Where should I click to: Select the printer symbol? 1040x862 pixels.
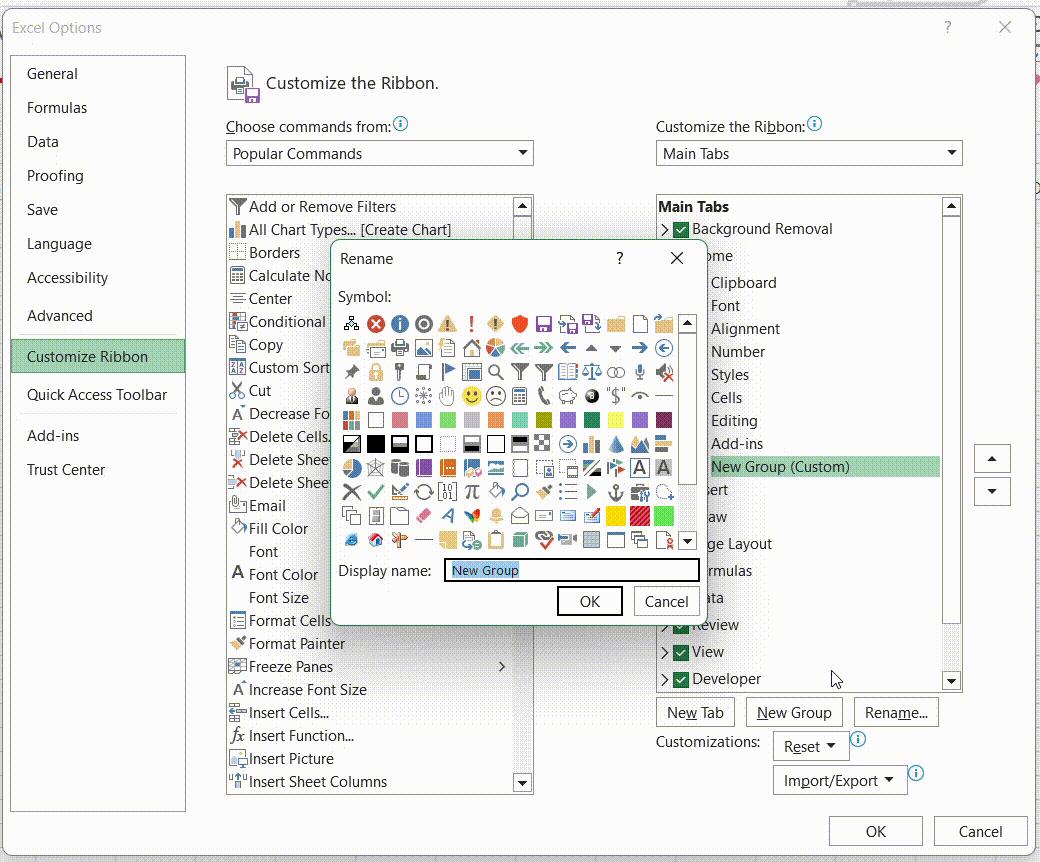coord(400,348)
